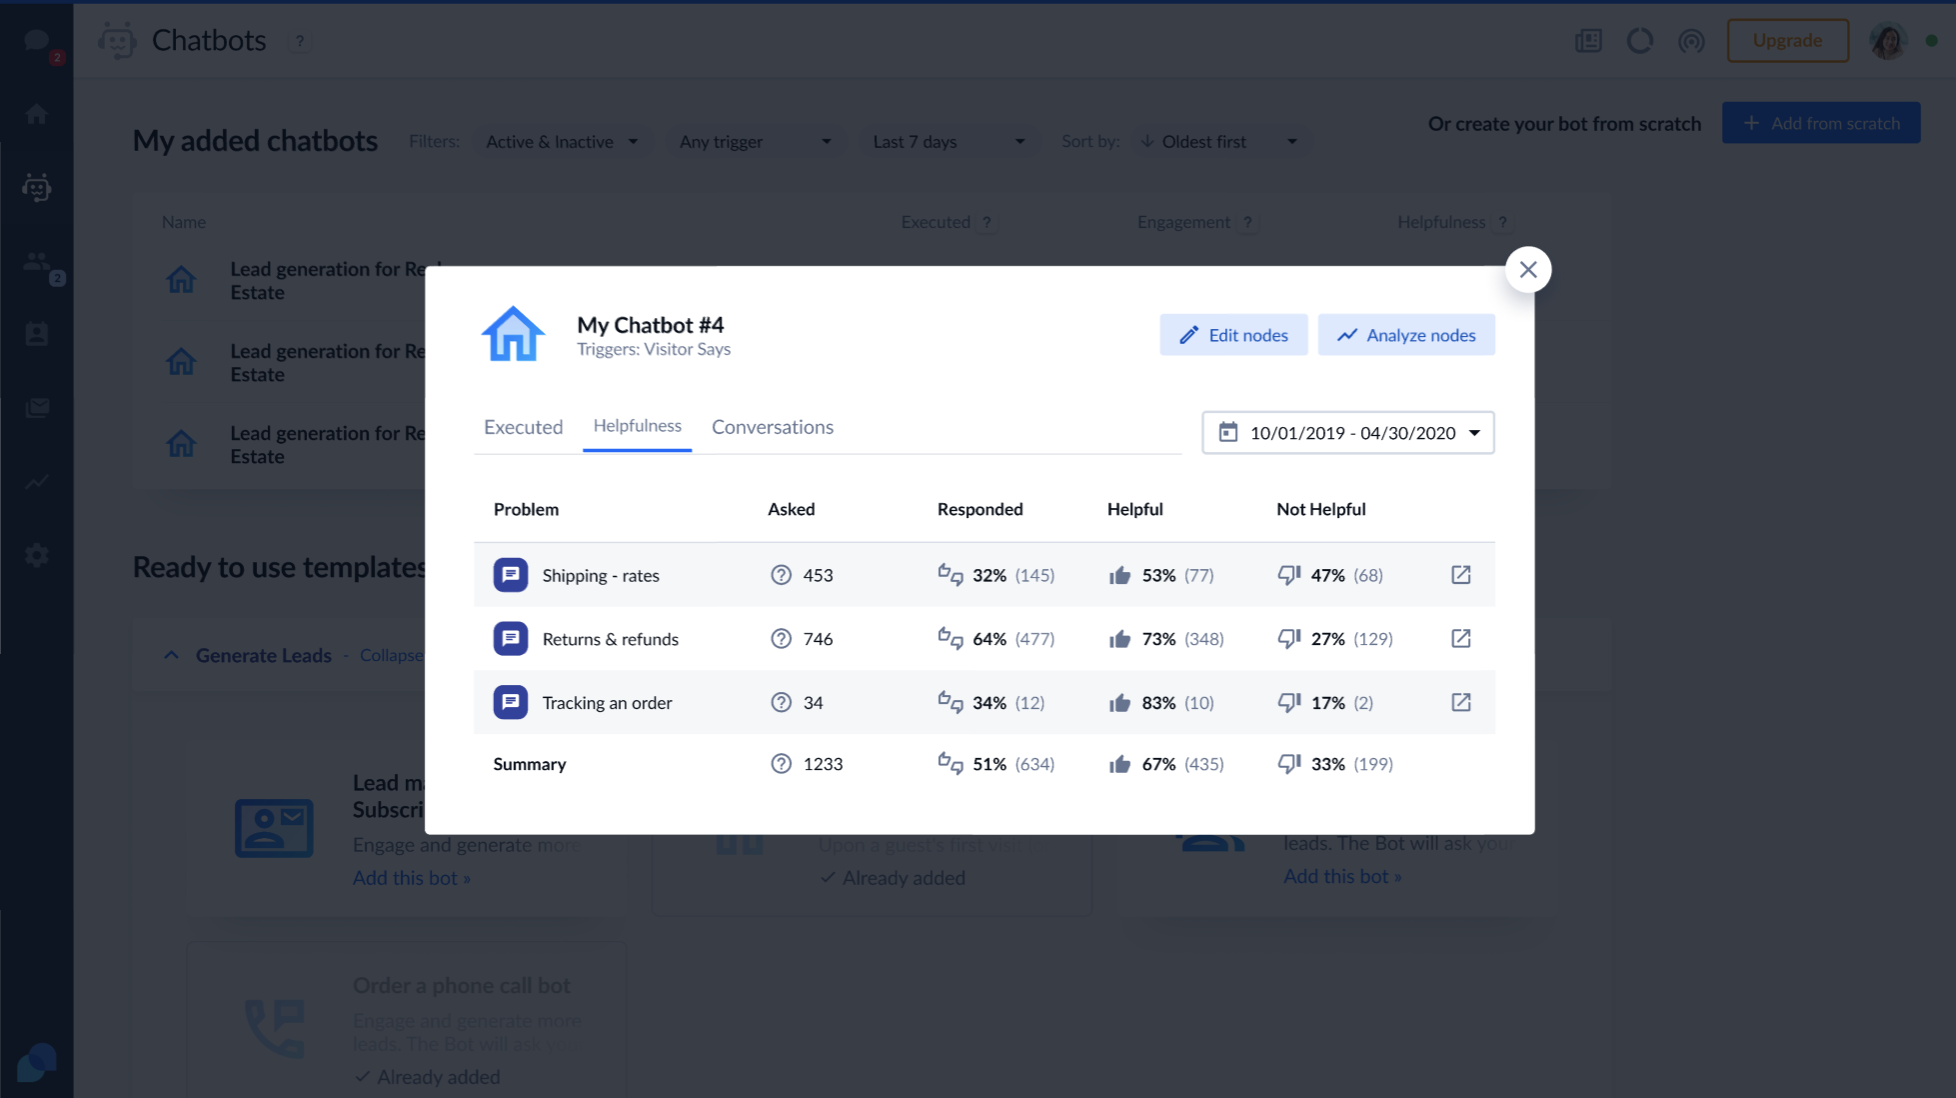1956x1098 pixels.
Task: Open contacts icon in sidebar
Action: coord(37,334)
